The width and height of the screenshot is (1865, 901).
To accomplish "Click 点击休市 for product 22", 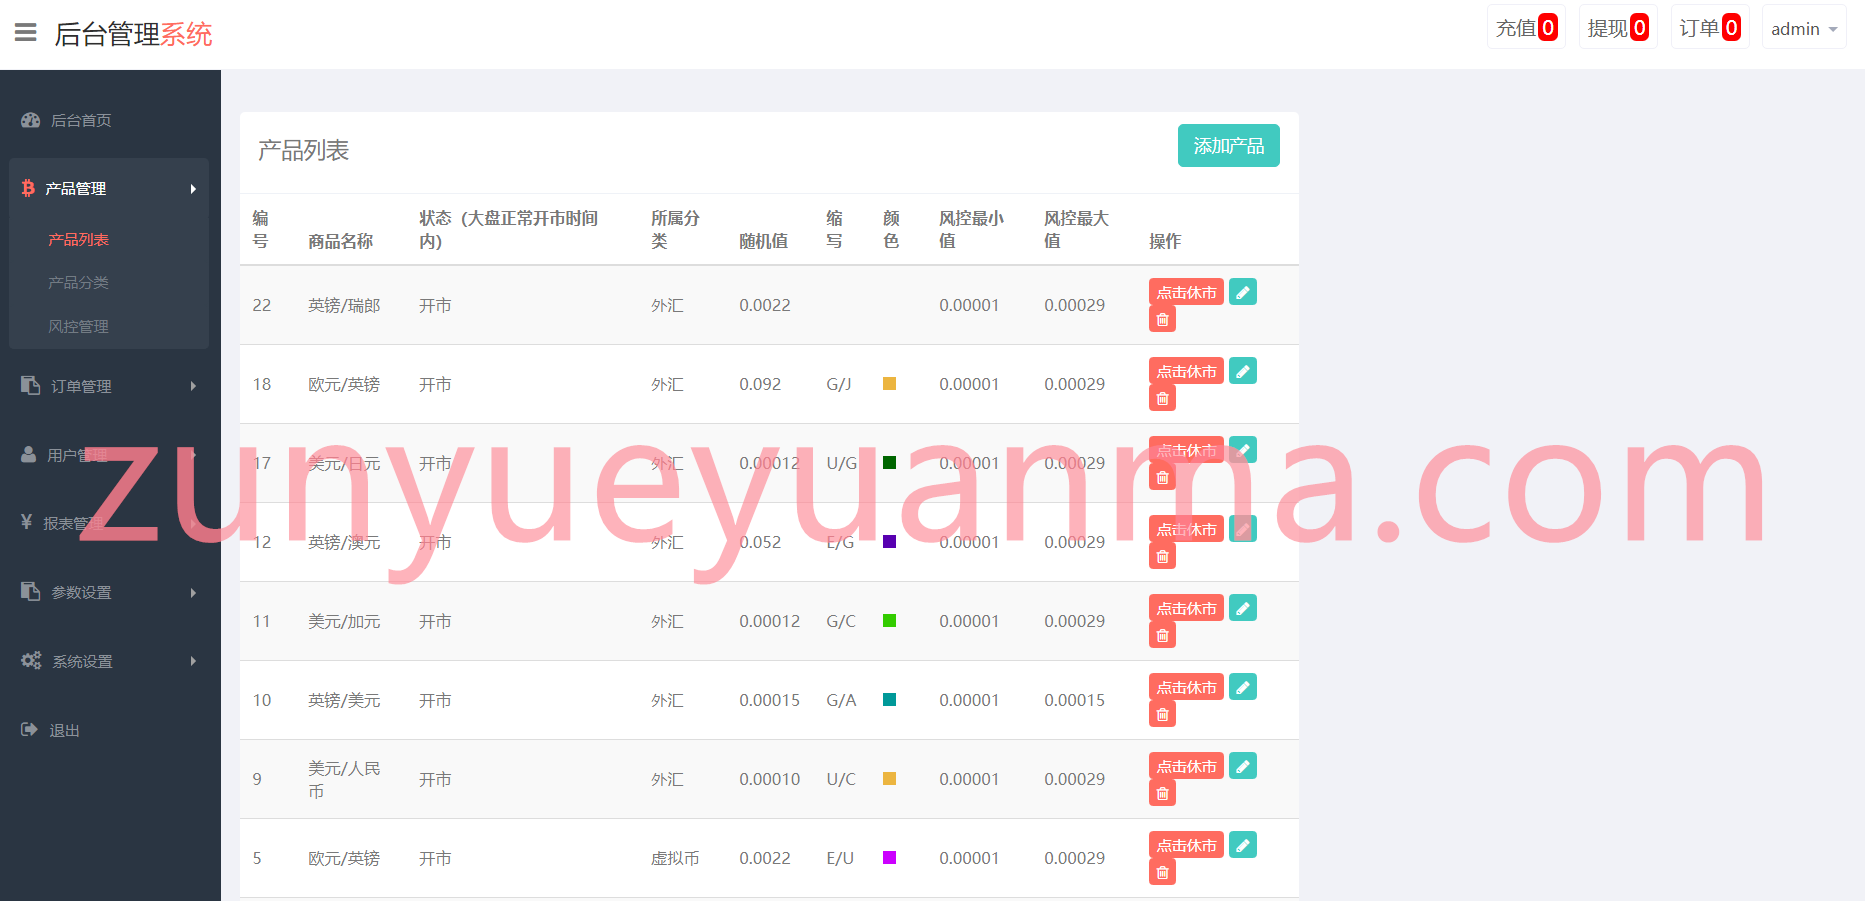I will click(x=1186, y=292).
